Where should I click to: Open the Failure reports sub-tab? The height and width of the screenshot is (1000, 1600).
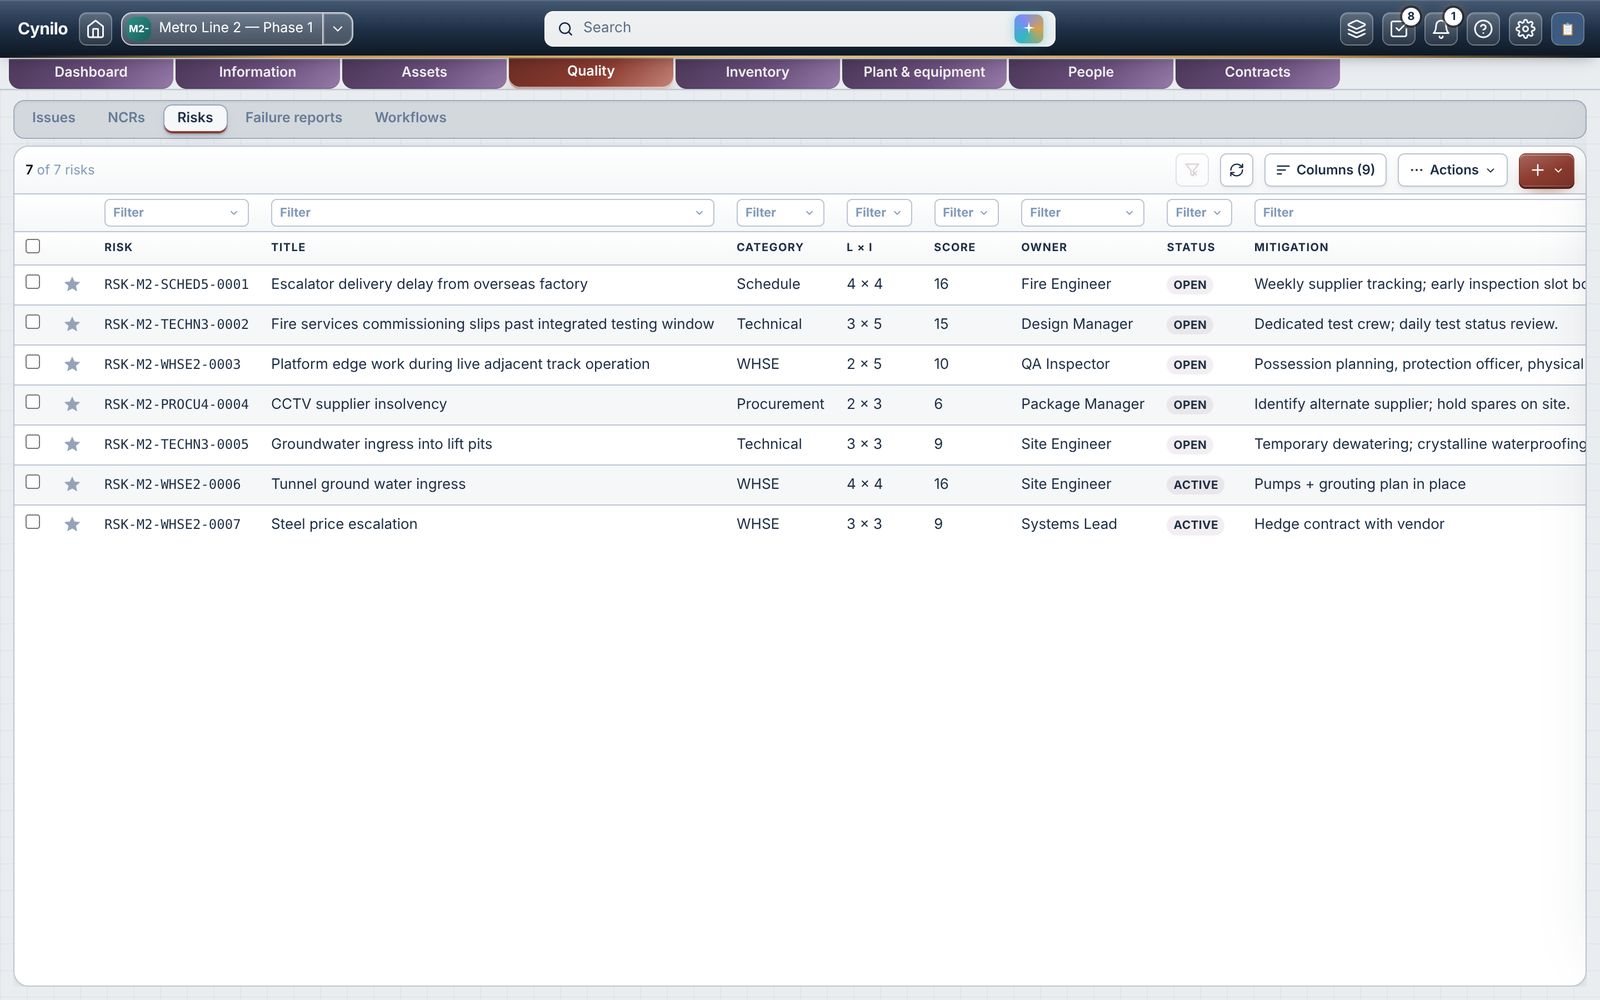[x=294, y=118]
